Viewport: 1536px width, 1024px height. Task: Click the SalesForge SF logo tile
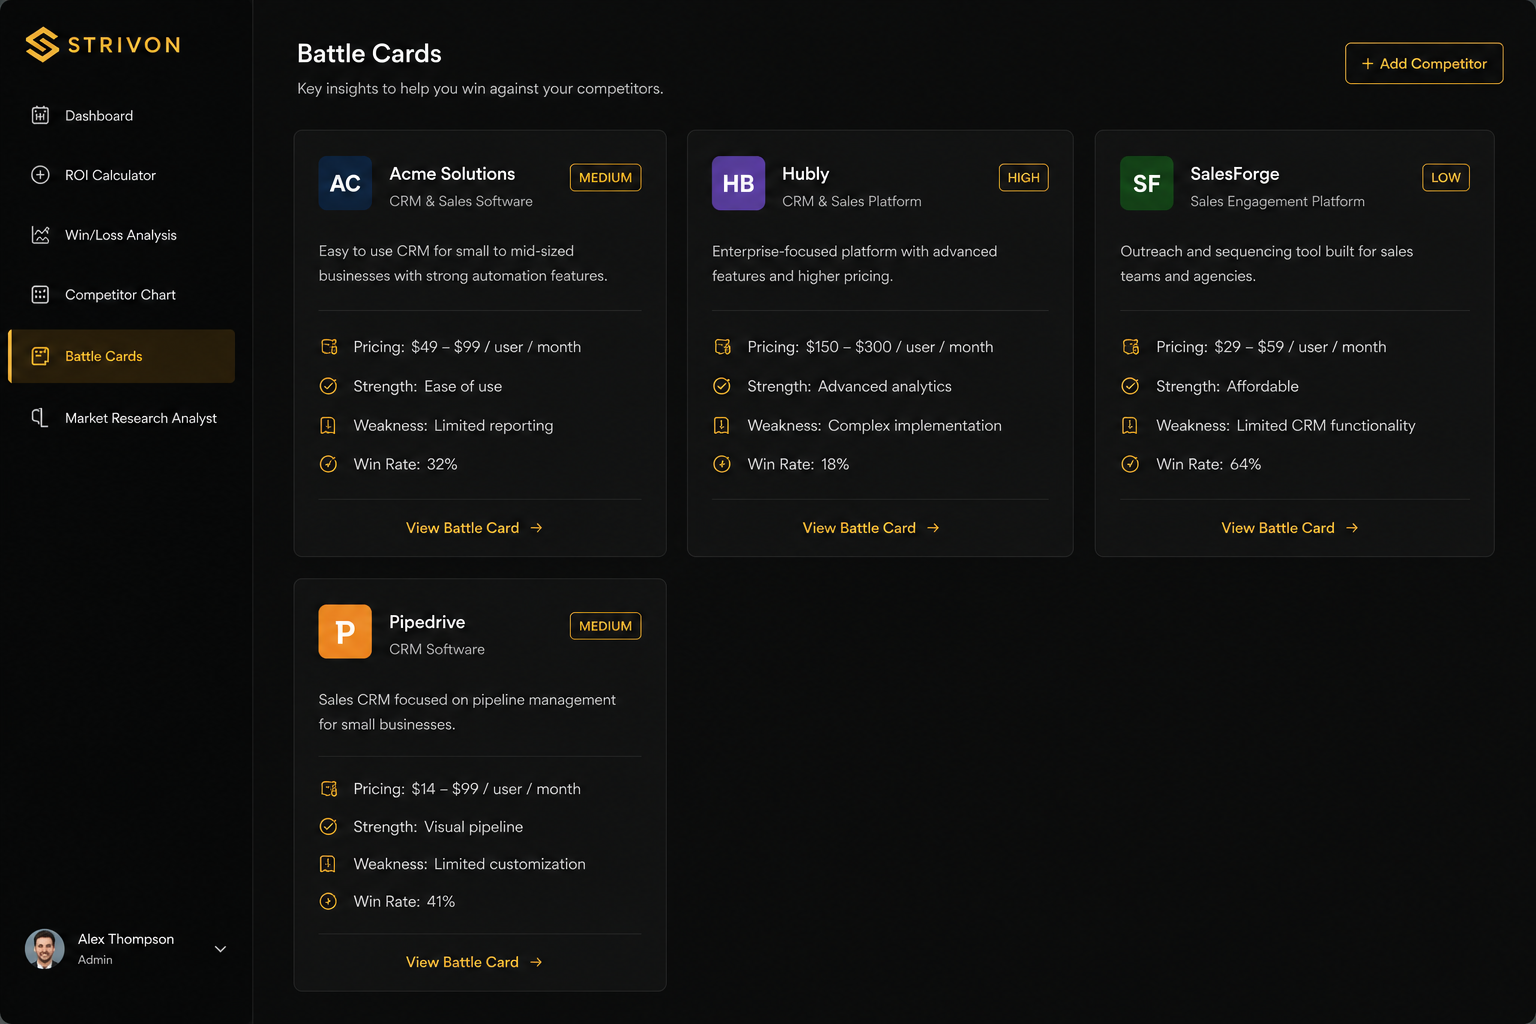pos(1146,183)
